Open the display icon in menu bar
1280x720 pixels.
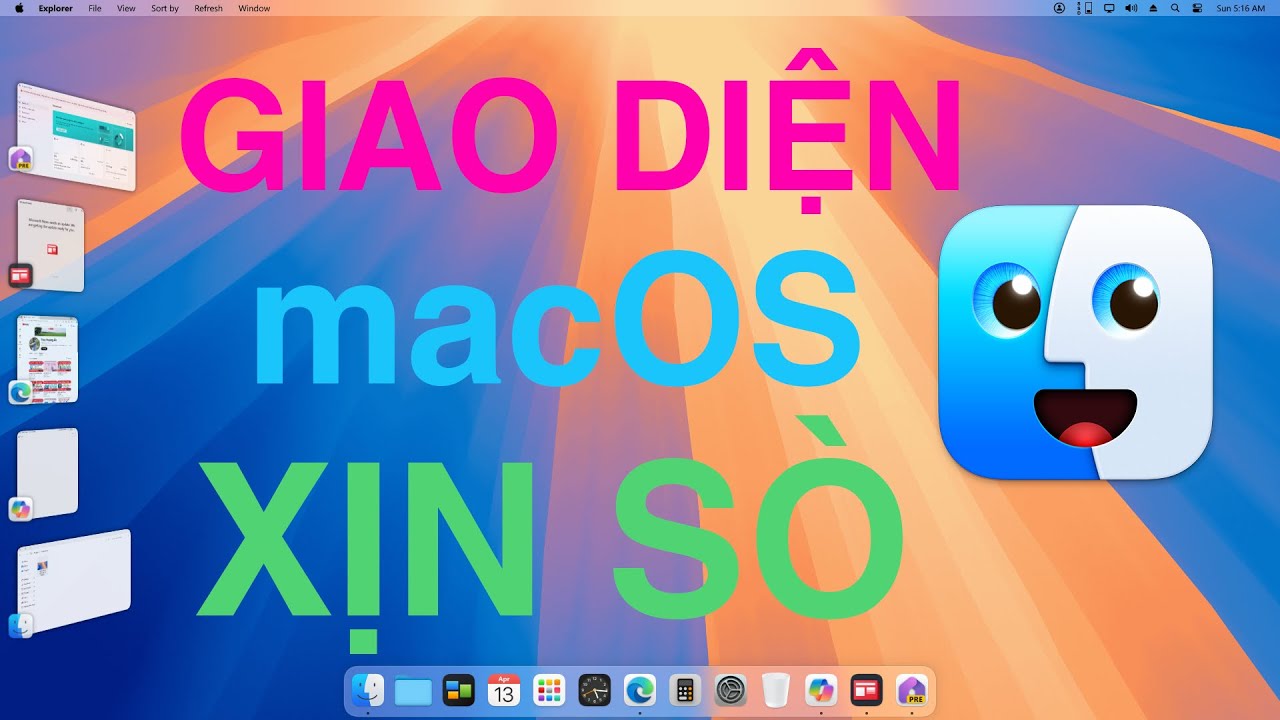tap(1109, 8)
